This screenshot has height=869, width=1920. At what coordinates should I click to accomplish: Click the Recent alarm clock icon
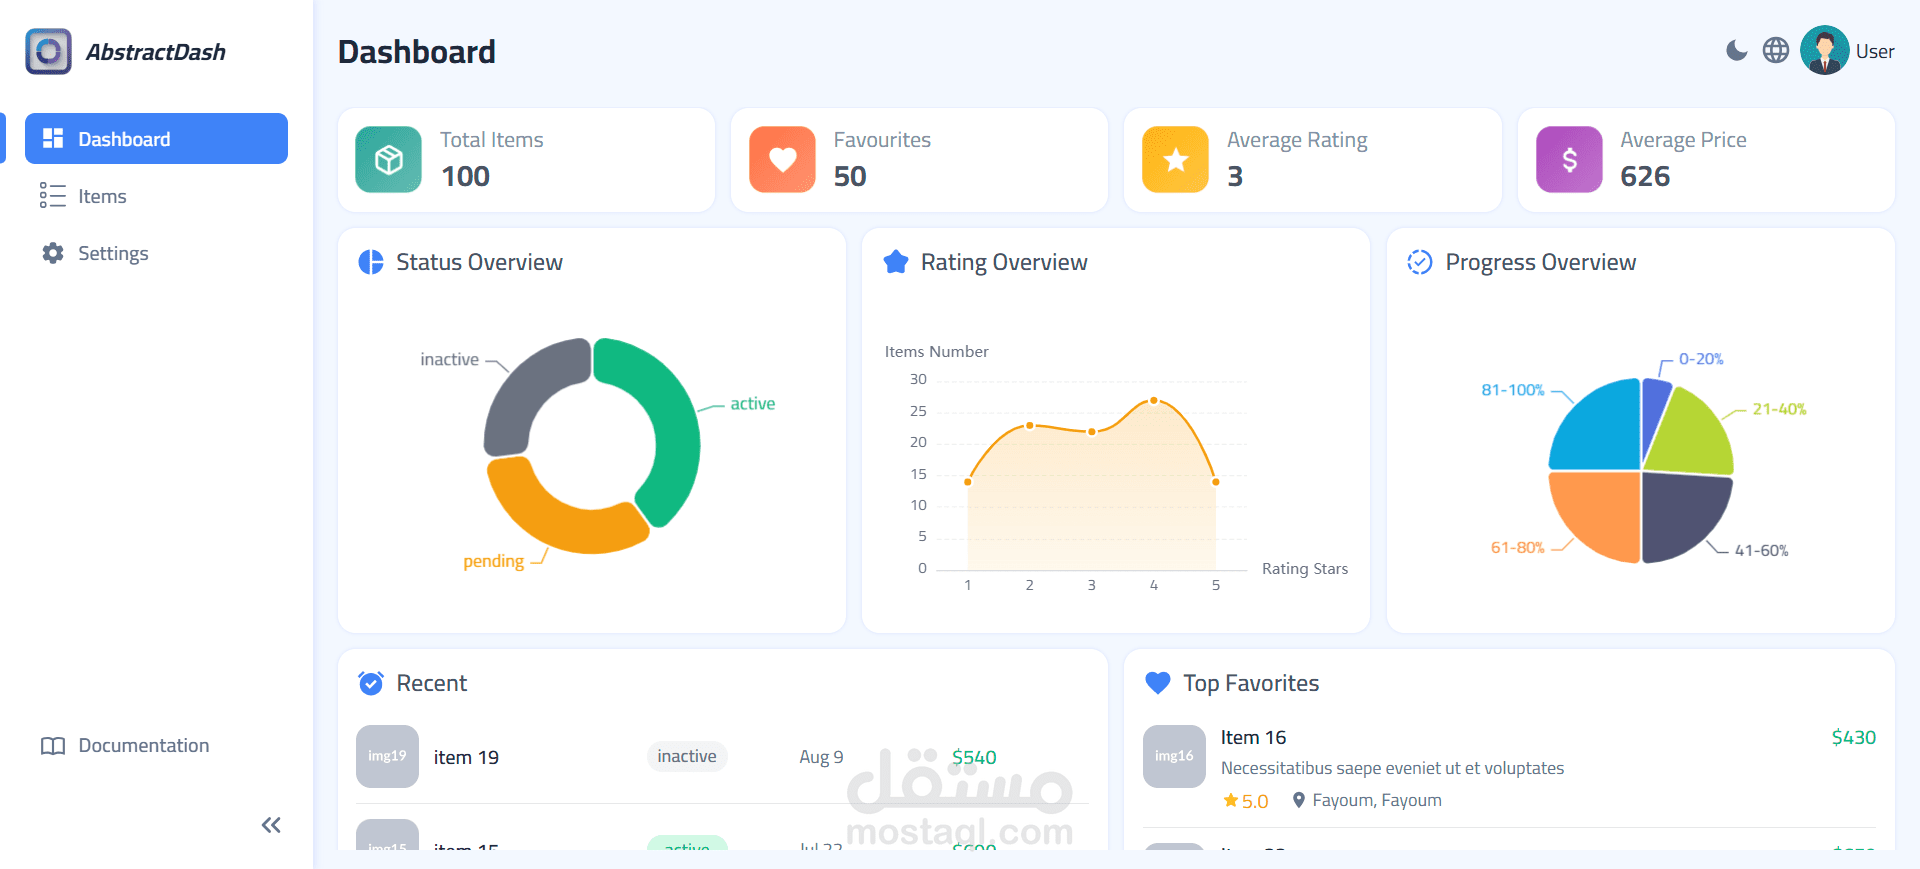click(371, 683)
